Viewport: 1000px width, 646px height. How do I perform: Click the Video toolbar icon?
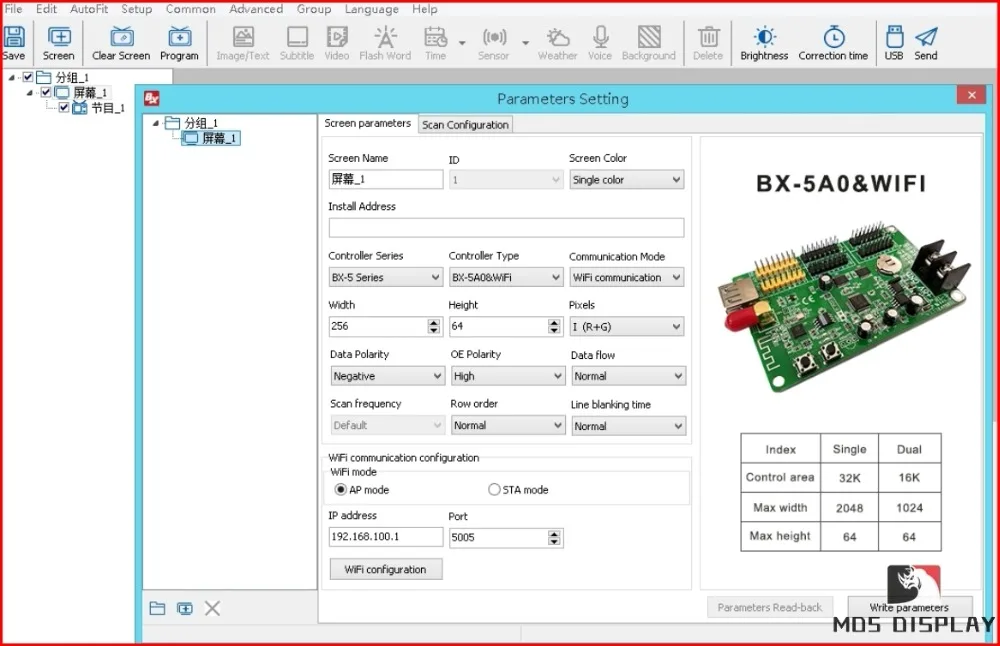[x=337, y=43]
